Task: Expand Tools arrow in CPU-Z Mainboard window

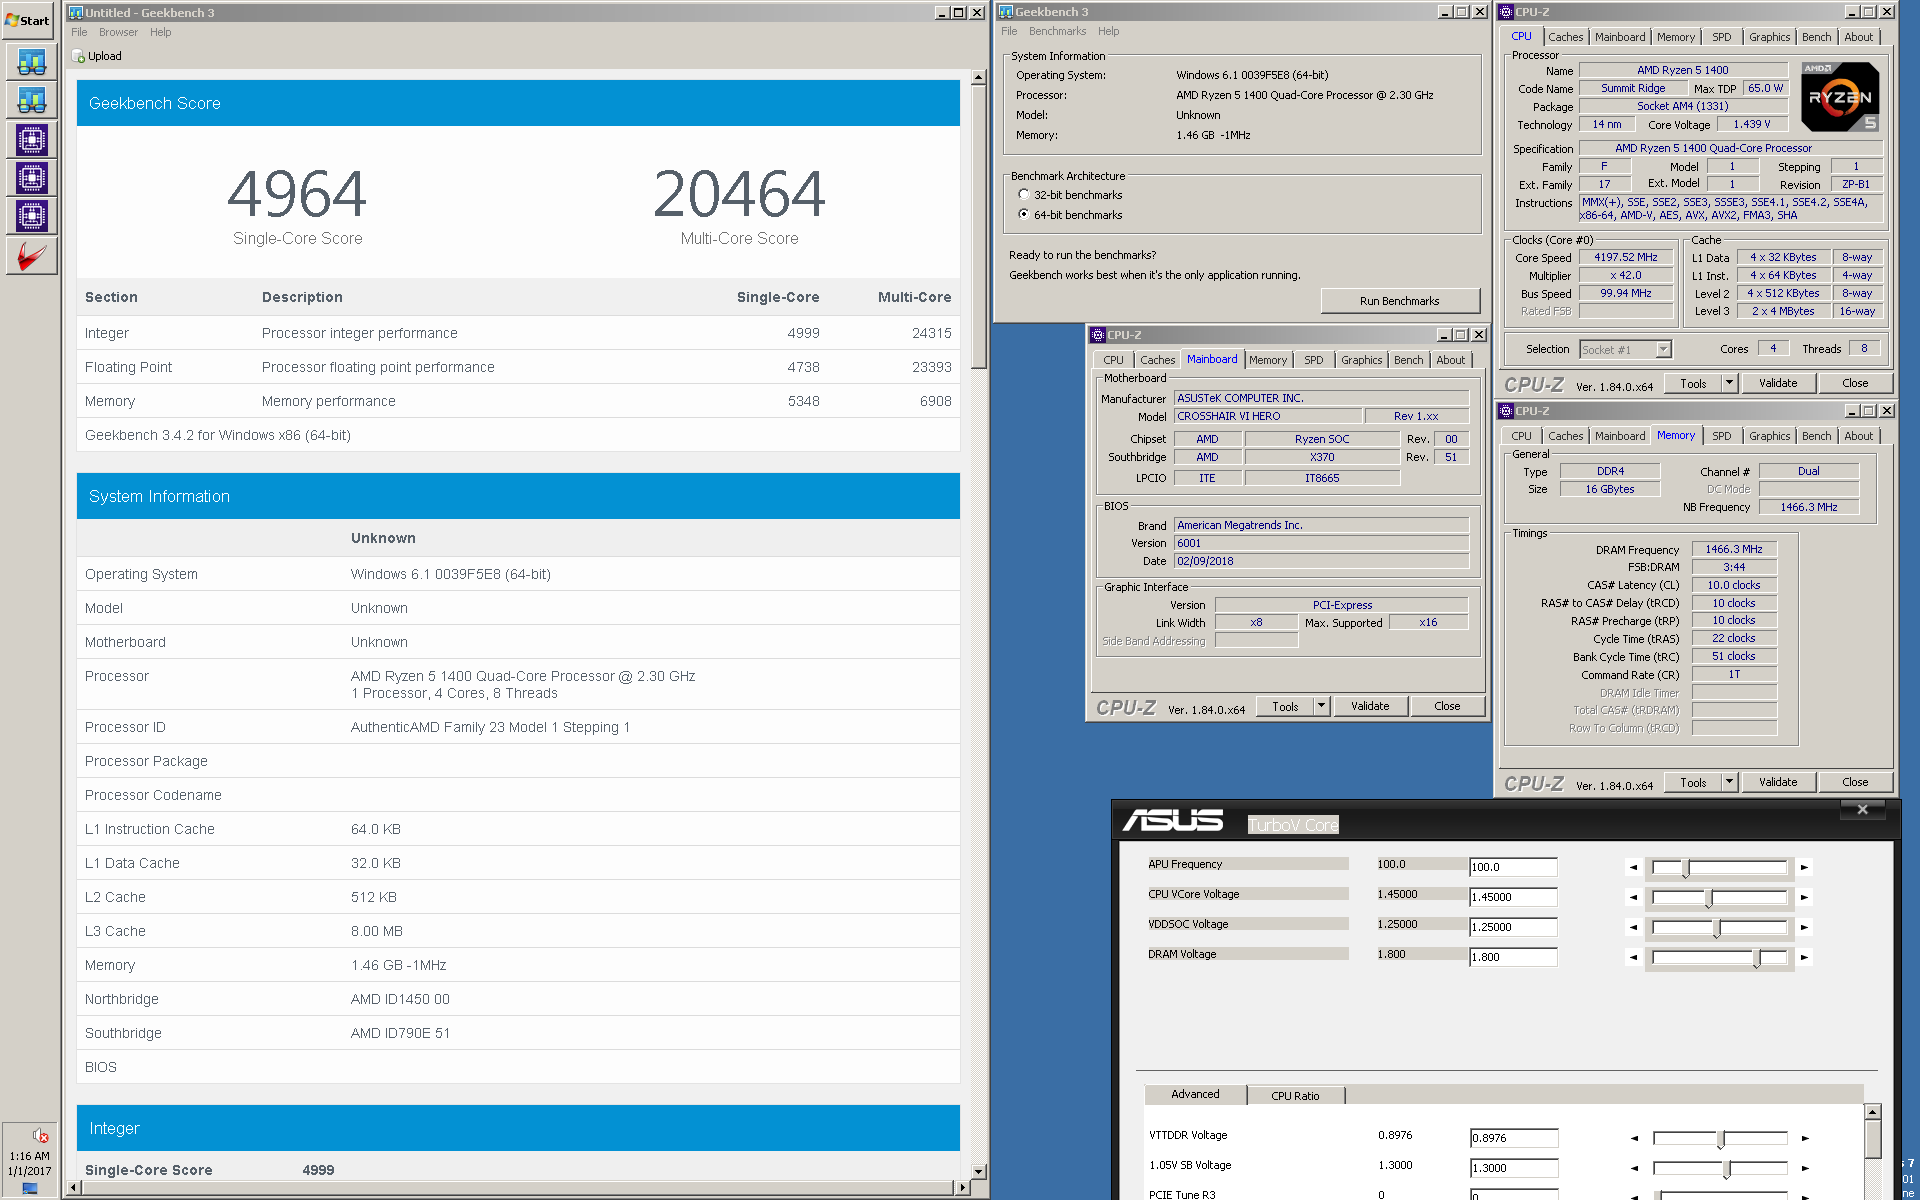Action: click(x=1321, y=706)
